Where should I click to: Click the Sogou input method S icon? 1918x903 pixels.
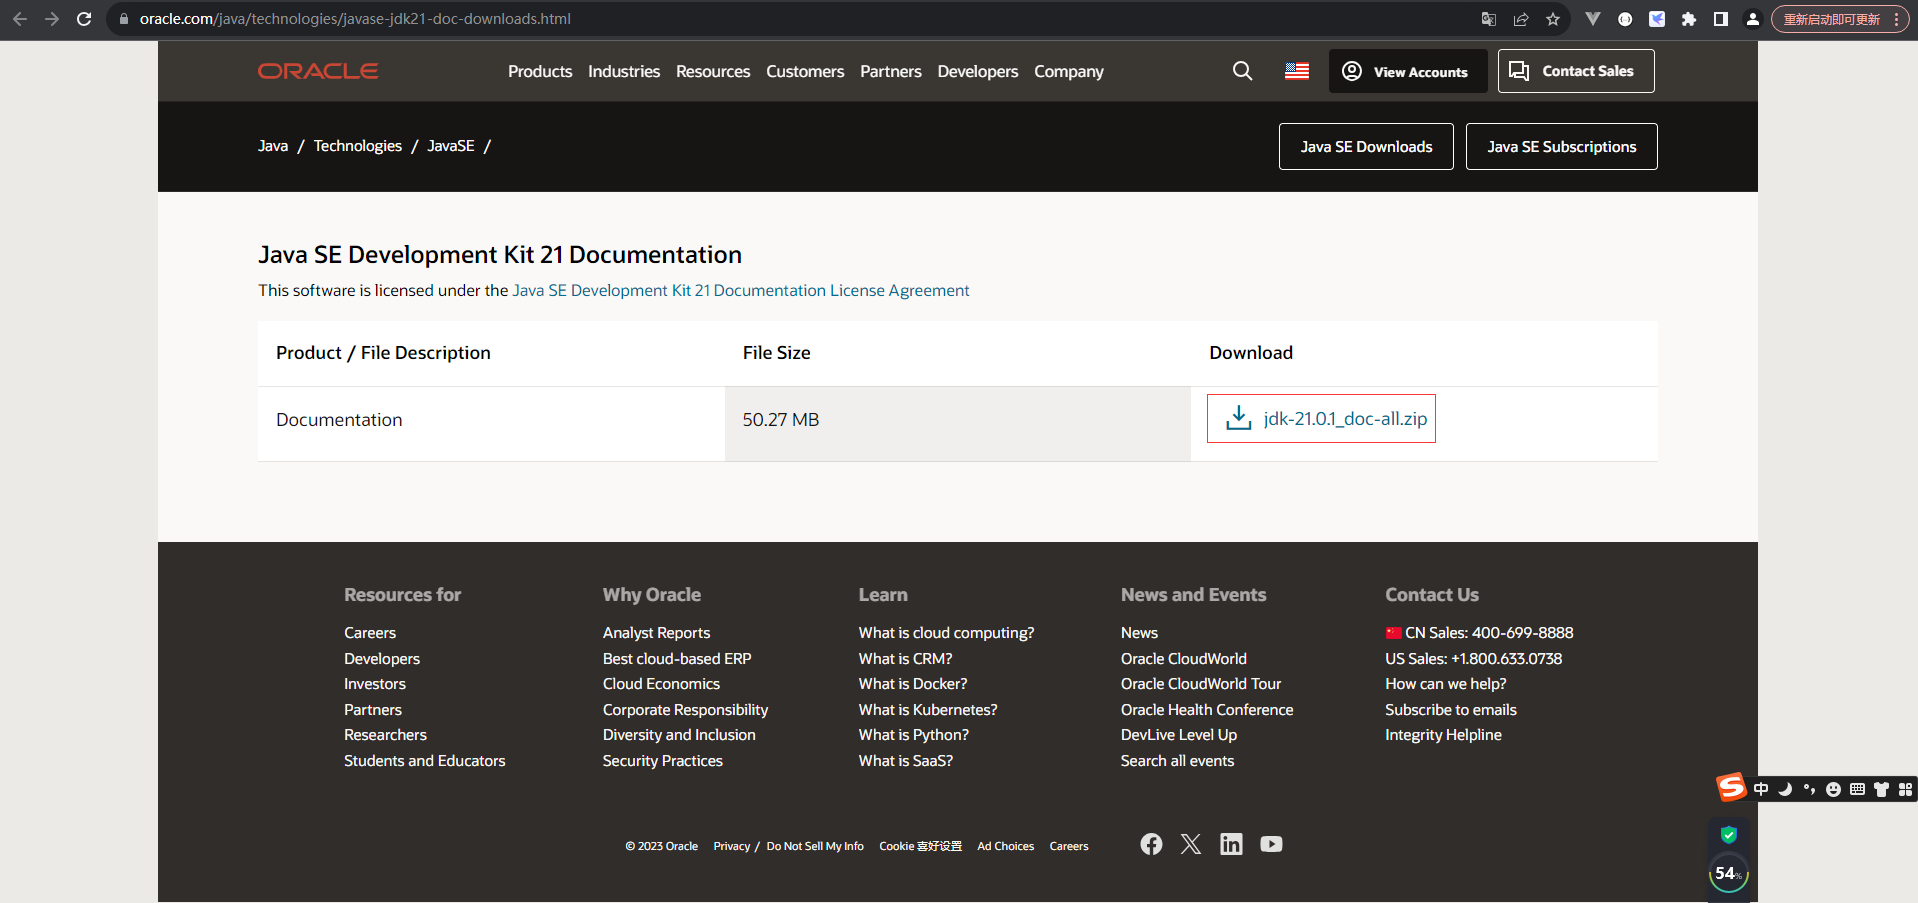click(1731, 787)
